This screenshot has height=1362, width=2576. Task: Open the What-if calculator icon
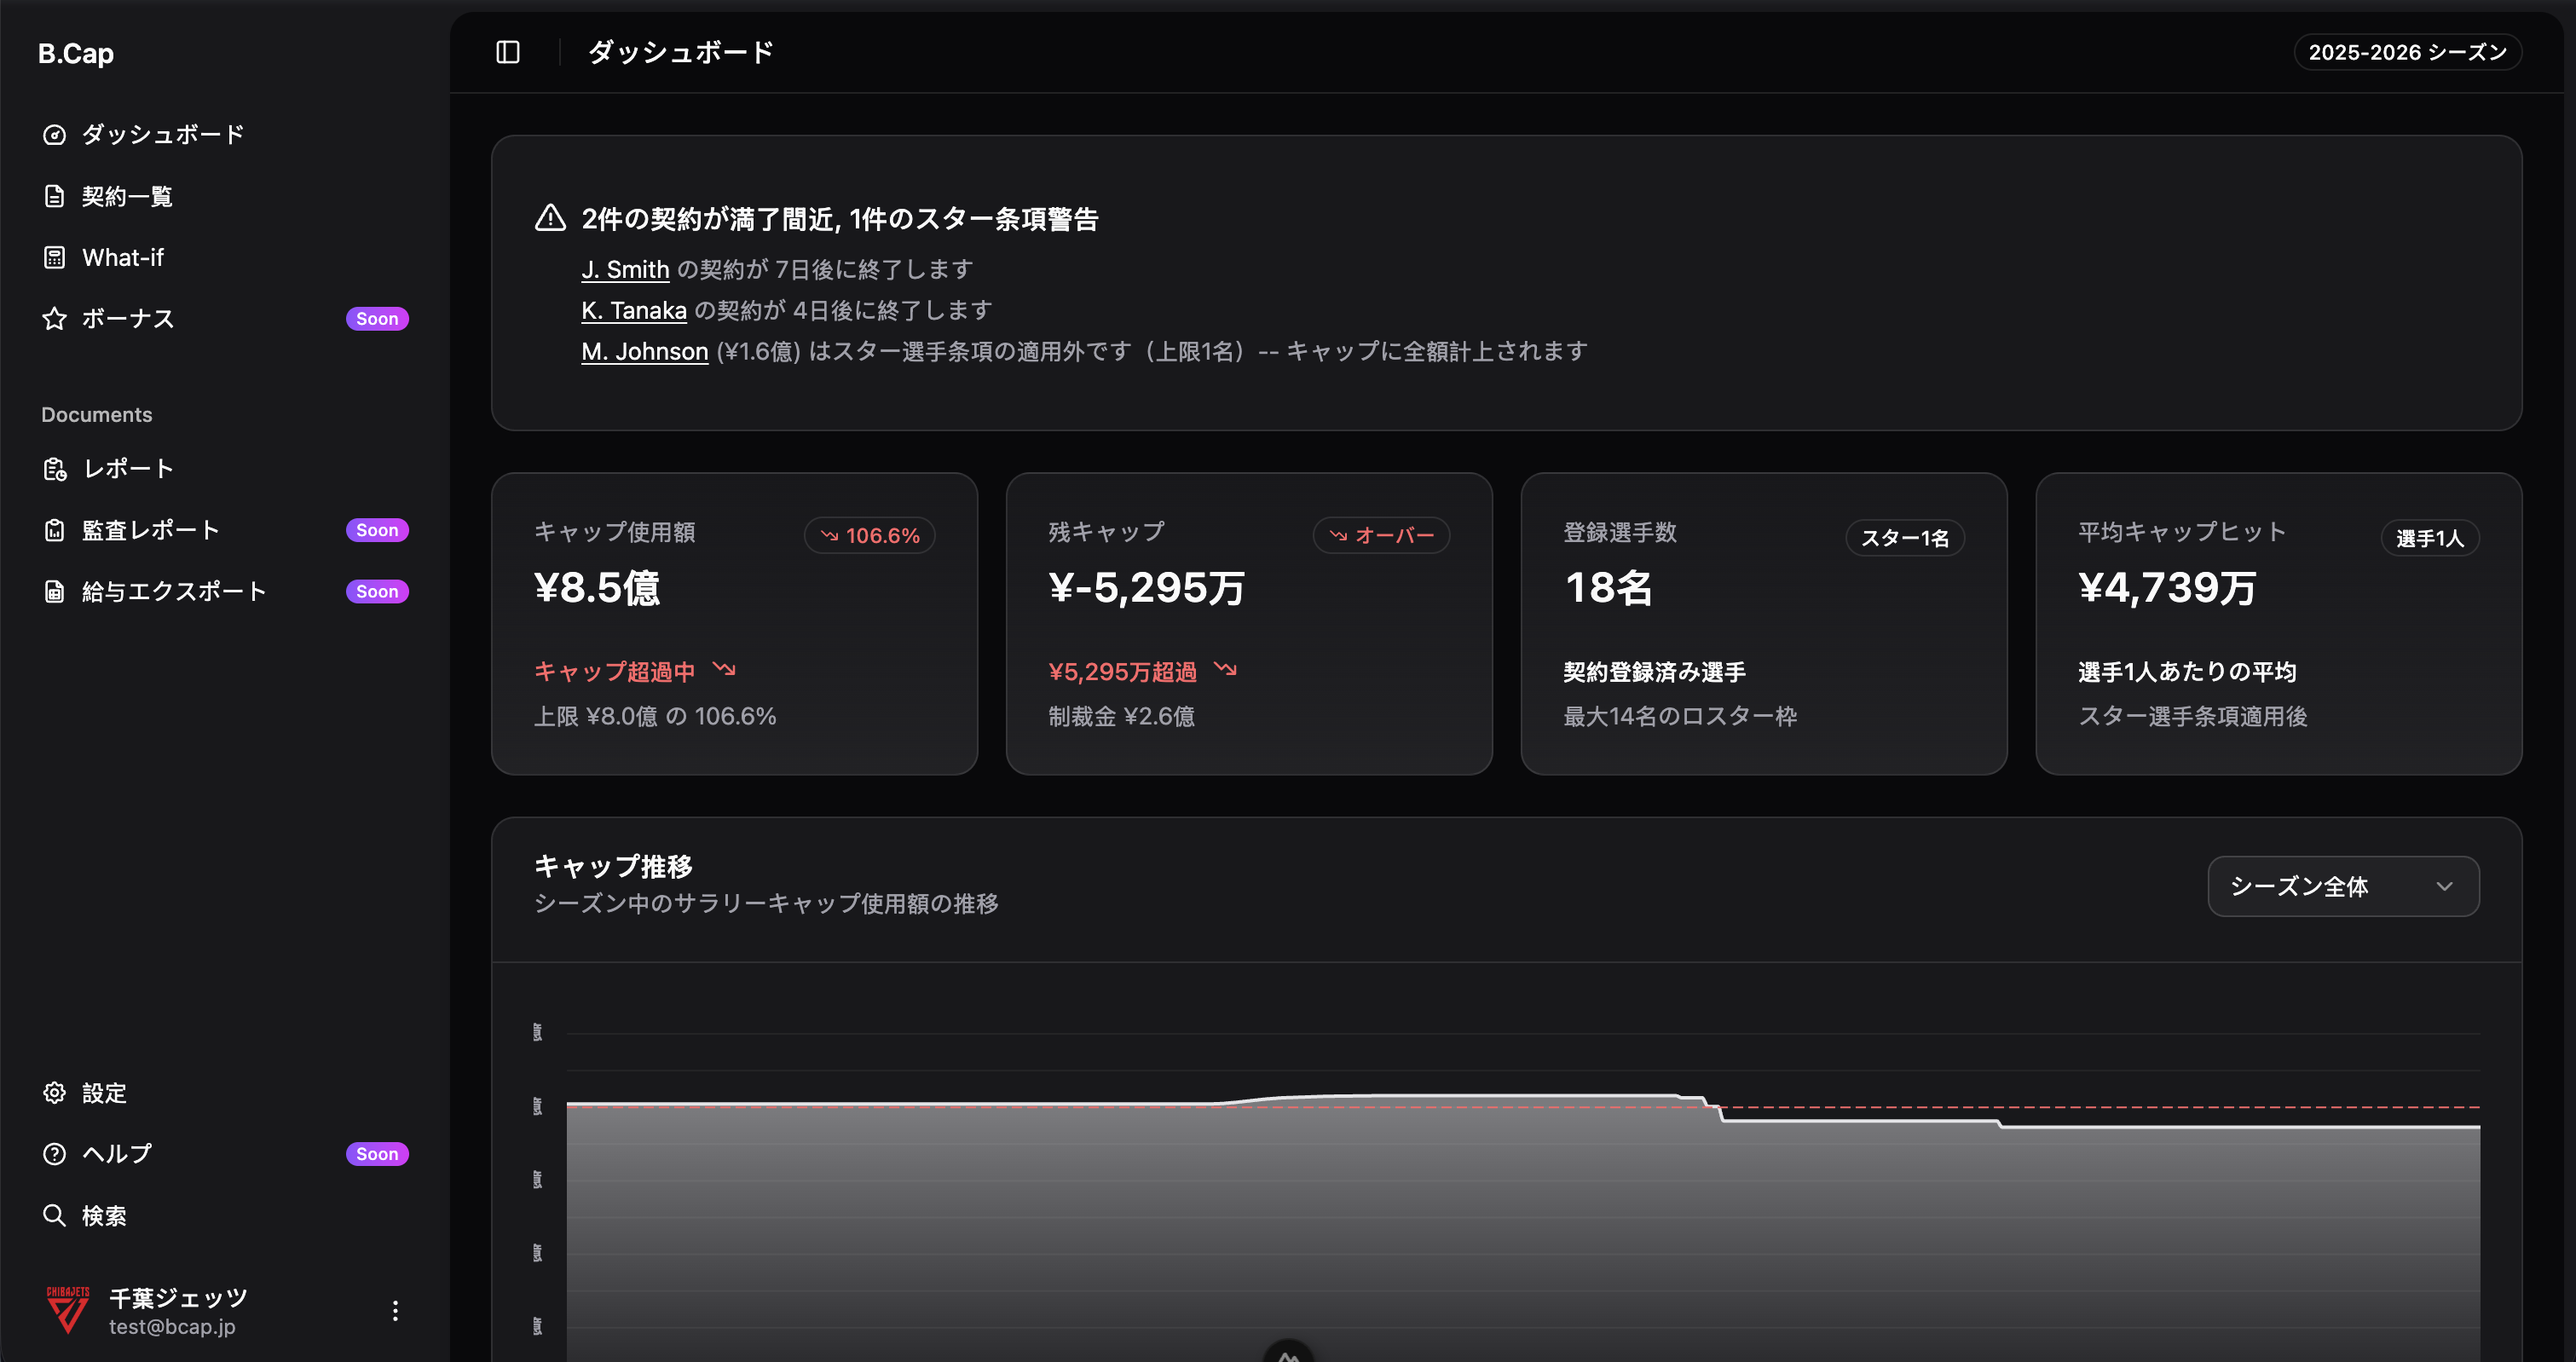coord(55,257)
